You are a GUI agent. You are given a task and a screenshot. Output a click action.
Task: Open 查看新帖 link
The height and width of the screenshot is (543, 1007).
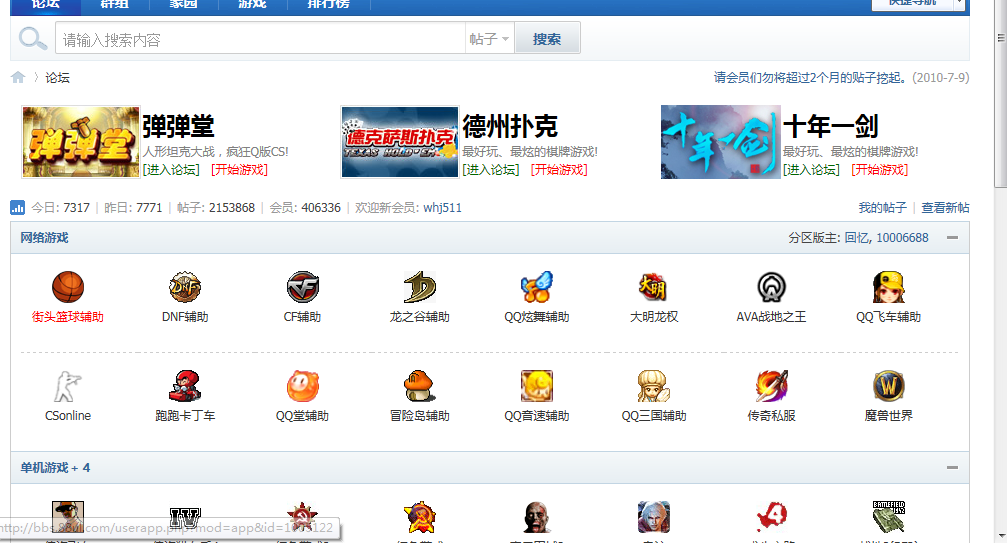click(x=945, y=207)
